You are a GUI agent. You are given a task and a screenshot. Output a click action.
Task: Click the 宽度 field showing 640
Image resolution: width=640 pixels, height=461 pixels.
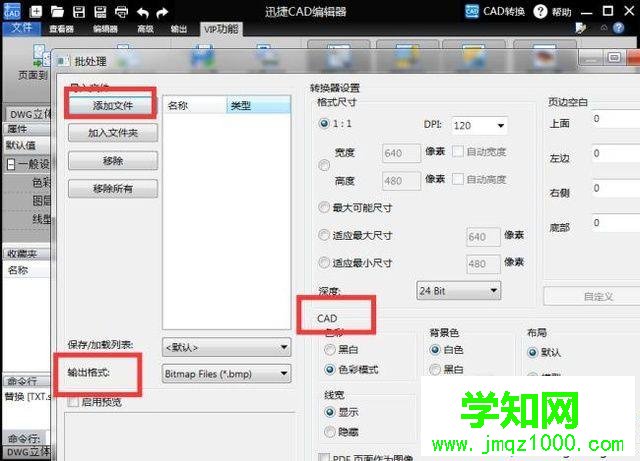coord(401,153)
